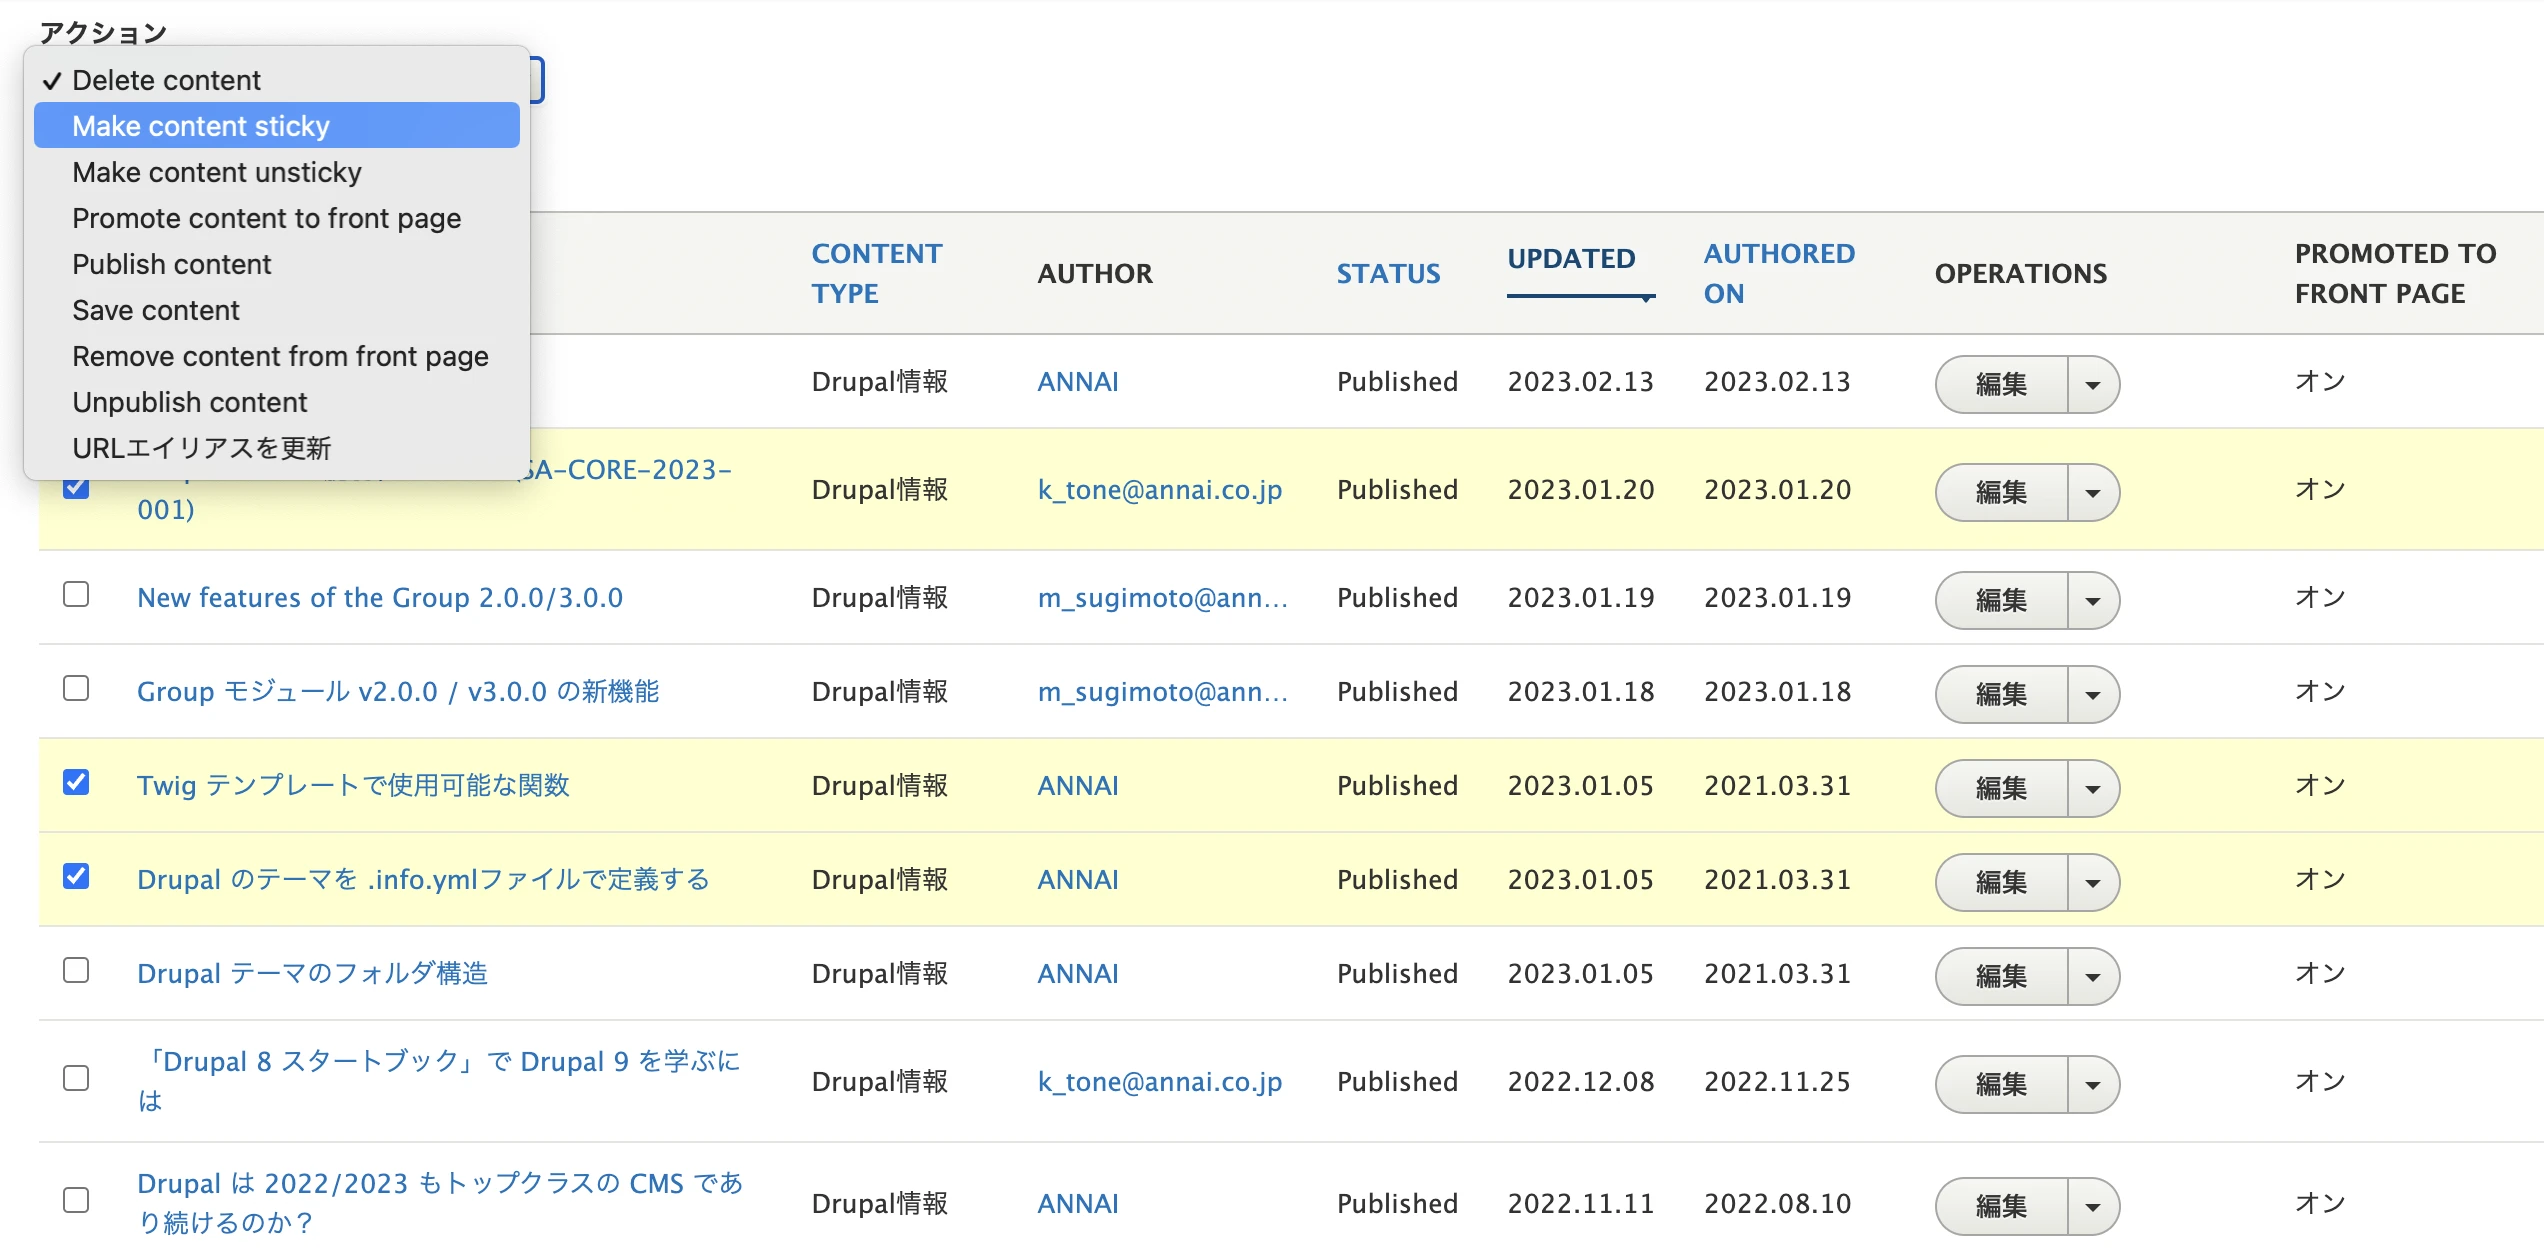Sort the table by AUTHOR column
The width and height of the screenshot is (2544, 1254).
click(1096, 273)
